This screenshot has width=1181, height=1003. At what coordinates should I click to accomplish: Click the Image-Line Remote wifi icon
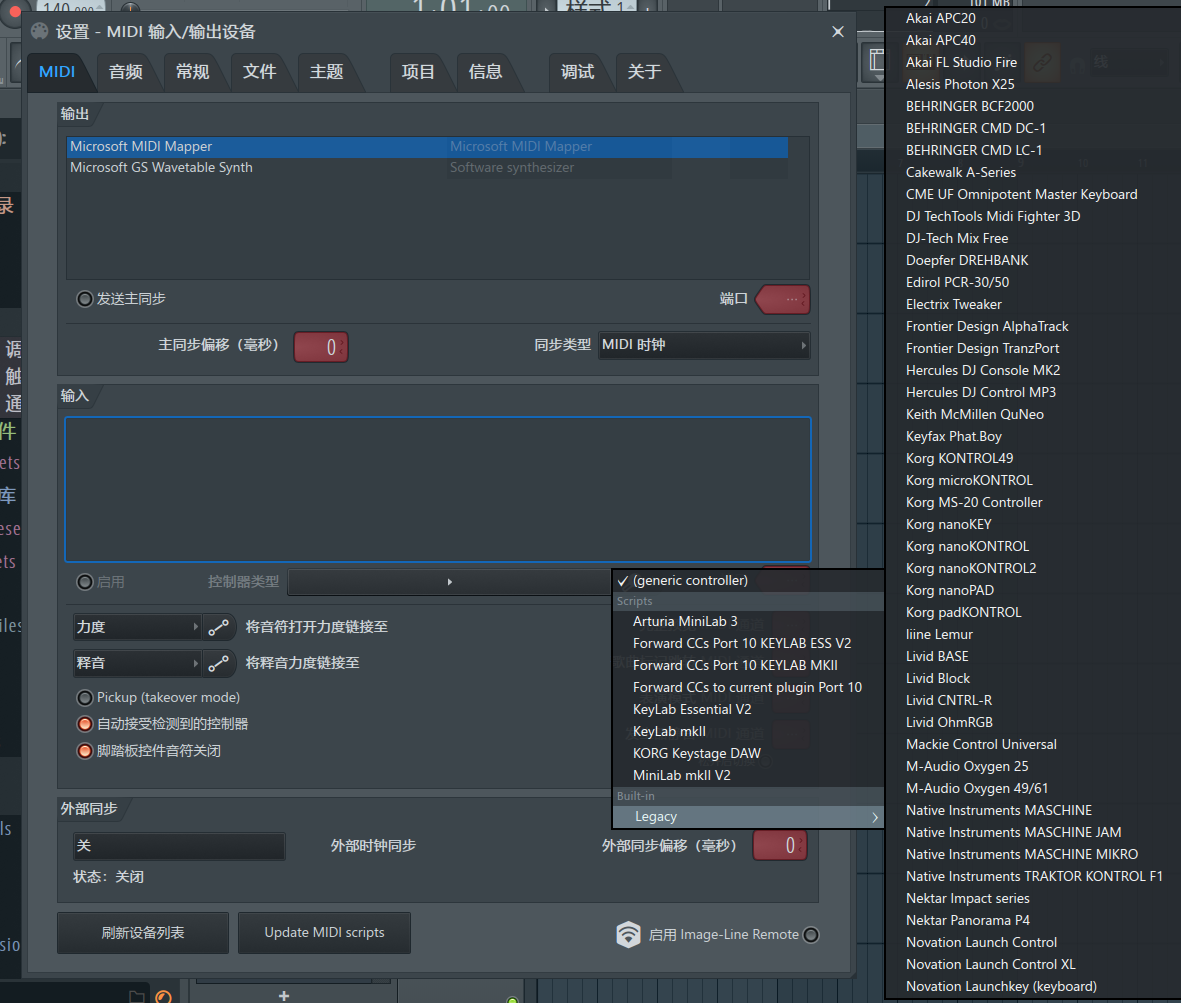[628, 934]
